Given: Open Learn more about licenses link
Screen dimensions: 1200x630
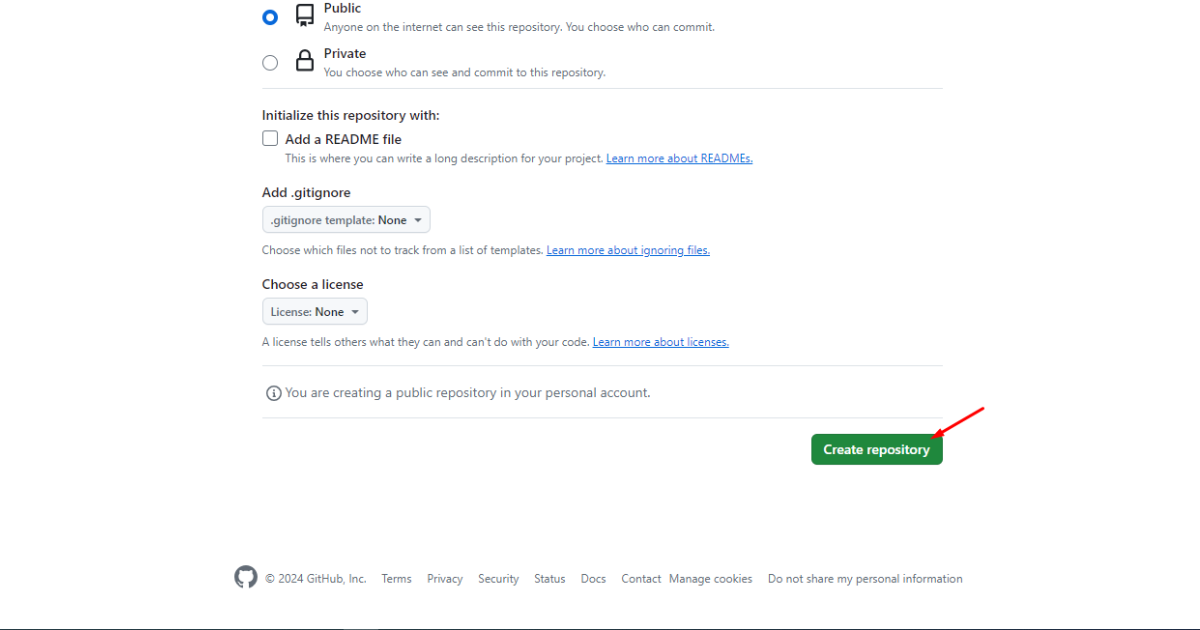Looking at the screenshot, I should point(661,342).
